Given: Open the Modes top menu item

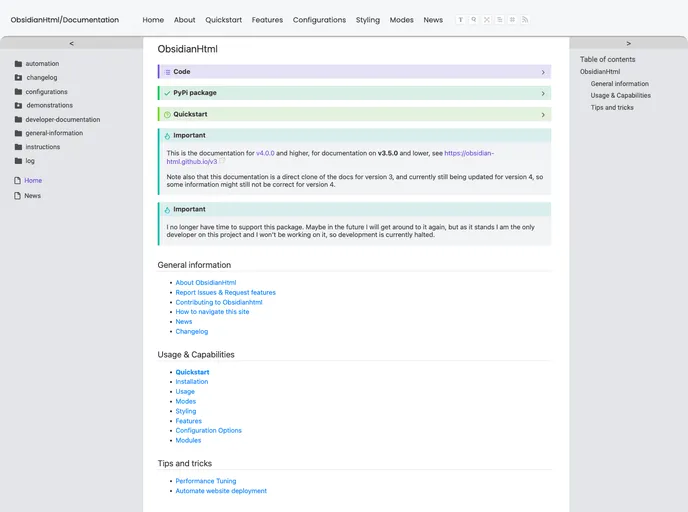Looking at the screenshot, I should coord(401,20).
